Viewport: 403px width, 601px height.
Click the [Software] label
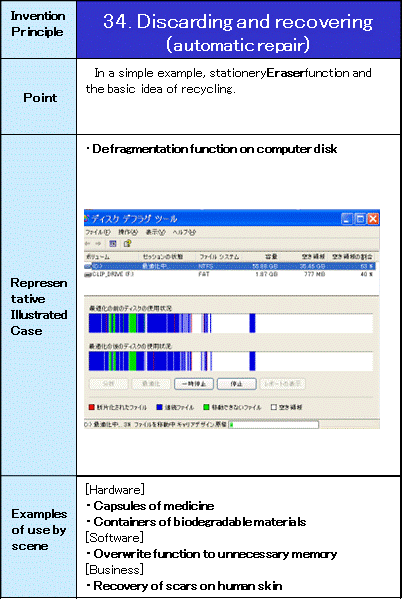click(x=114, y=538)
